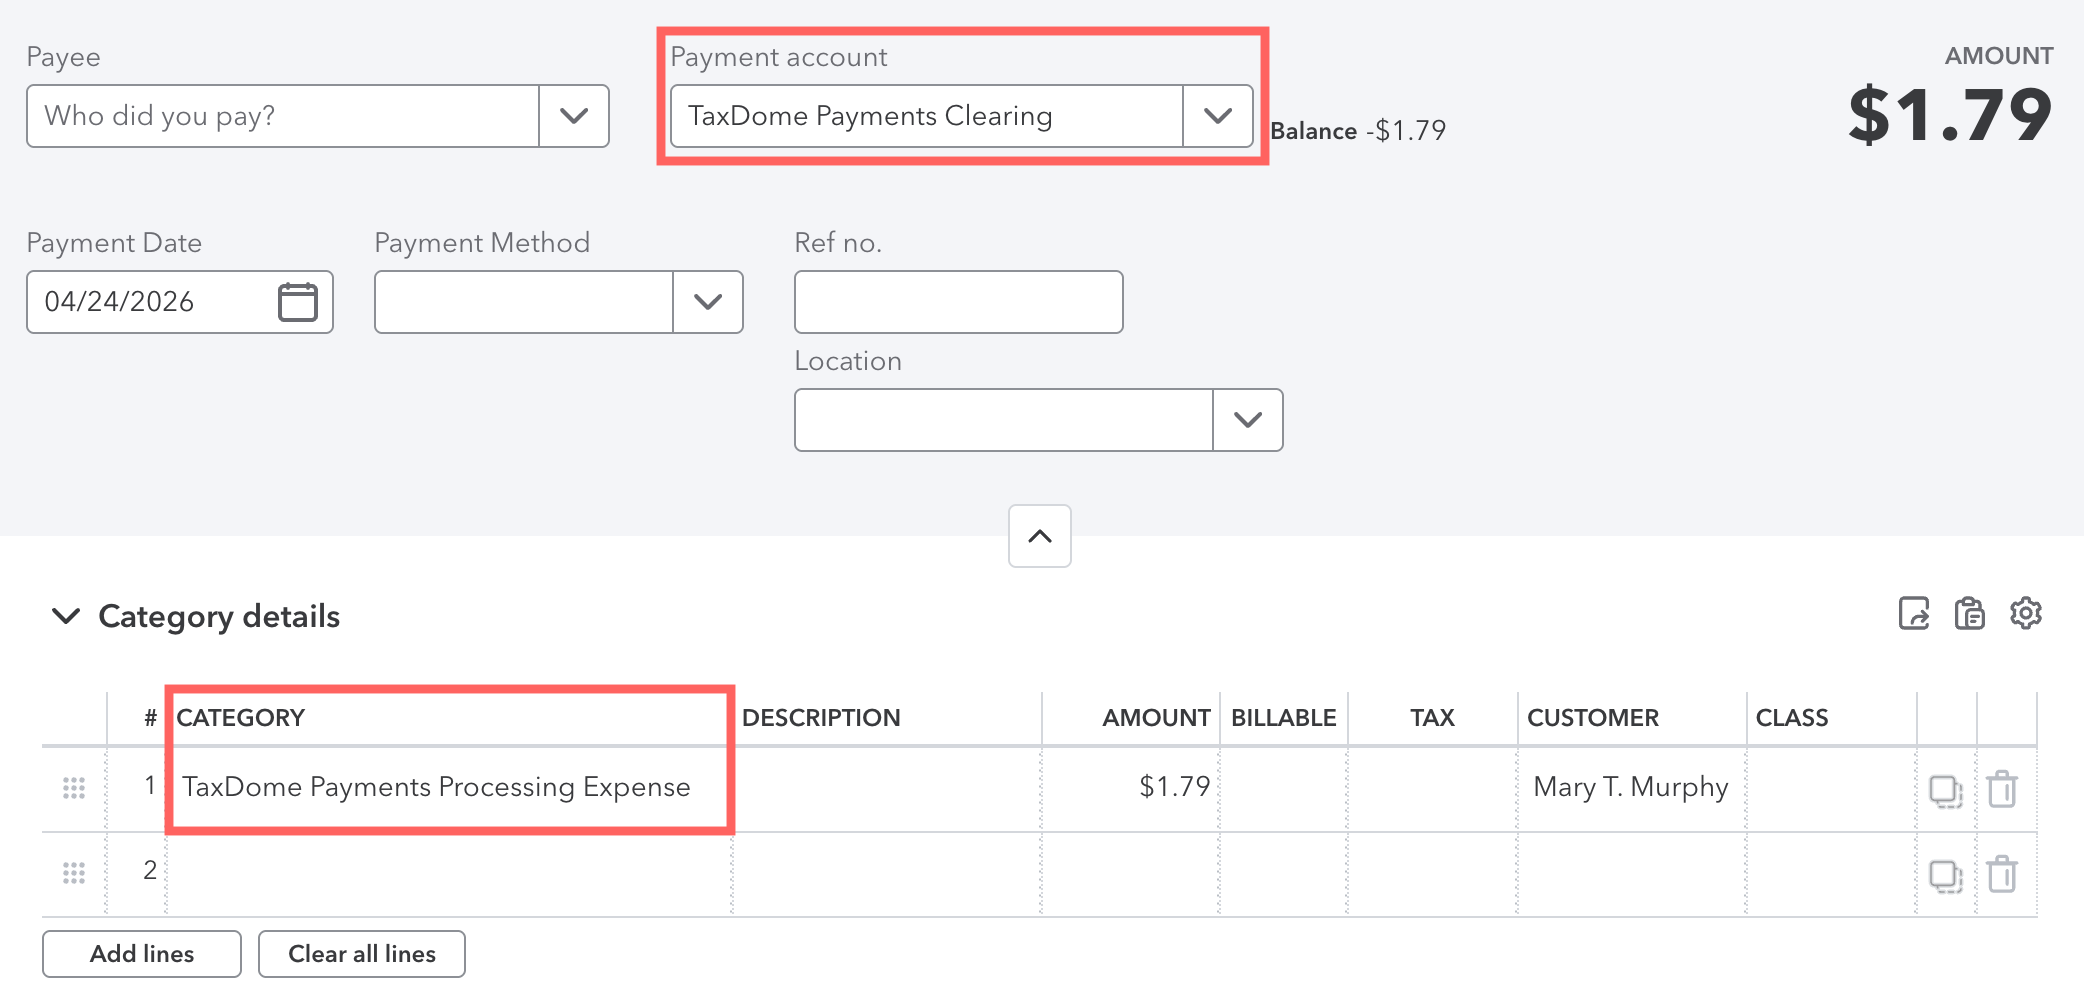Click the empty description cell in line 1
This screenshot has height=1004, width=2084.
[886, 789]
